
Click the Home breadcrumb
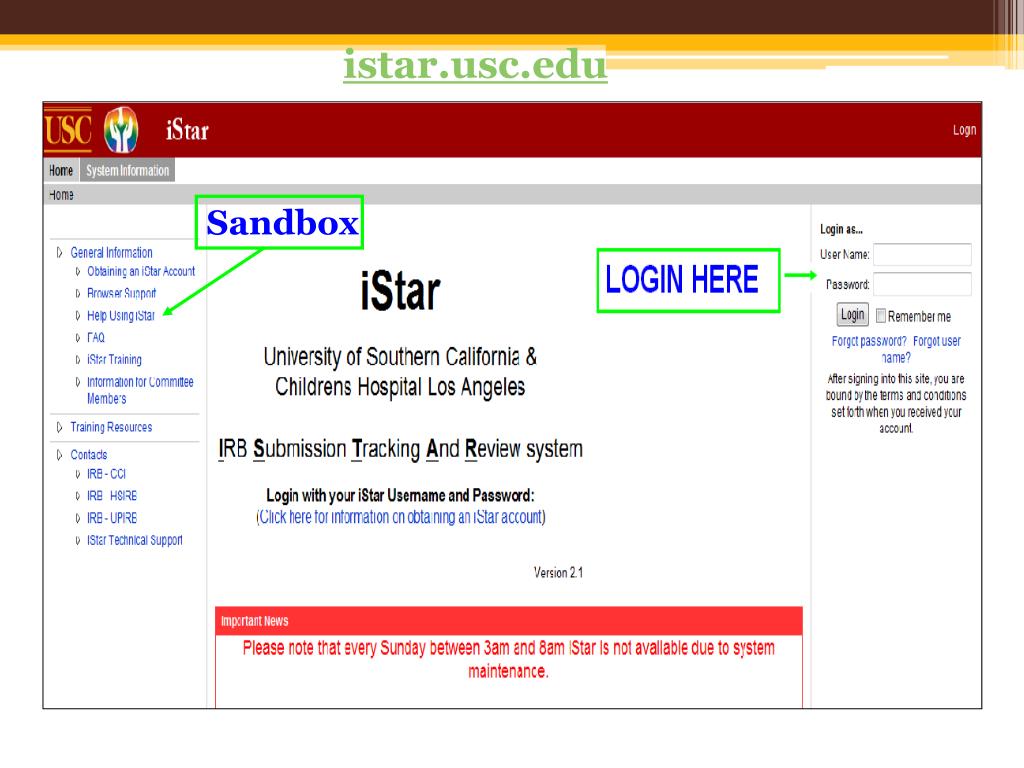click(61, 195)
